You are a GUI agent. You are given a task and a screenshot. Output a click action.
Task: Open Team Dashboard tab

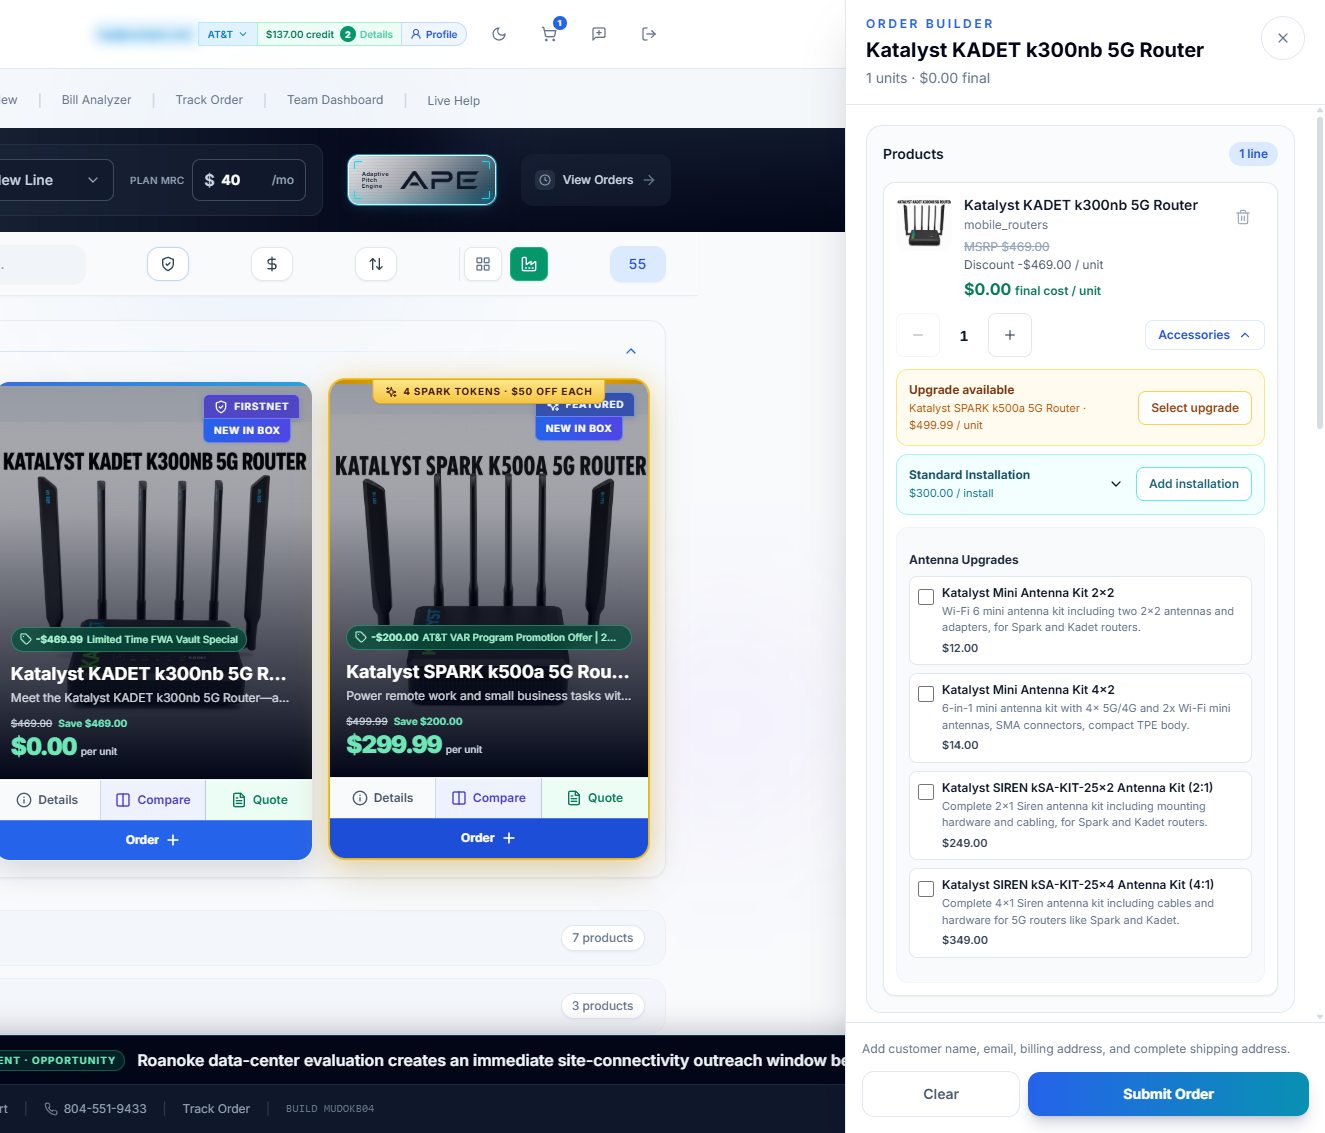335,100
